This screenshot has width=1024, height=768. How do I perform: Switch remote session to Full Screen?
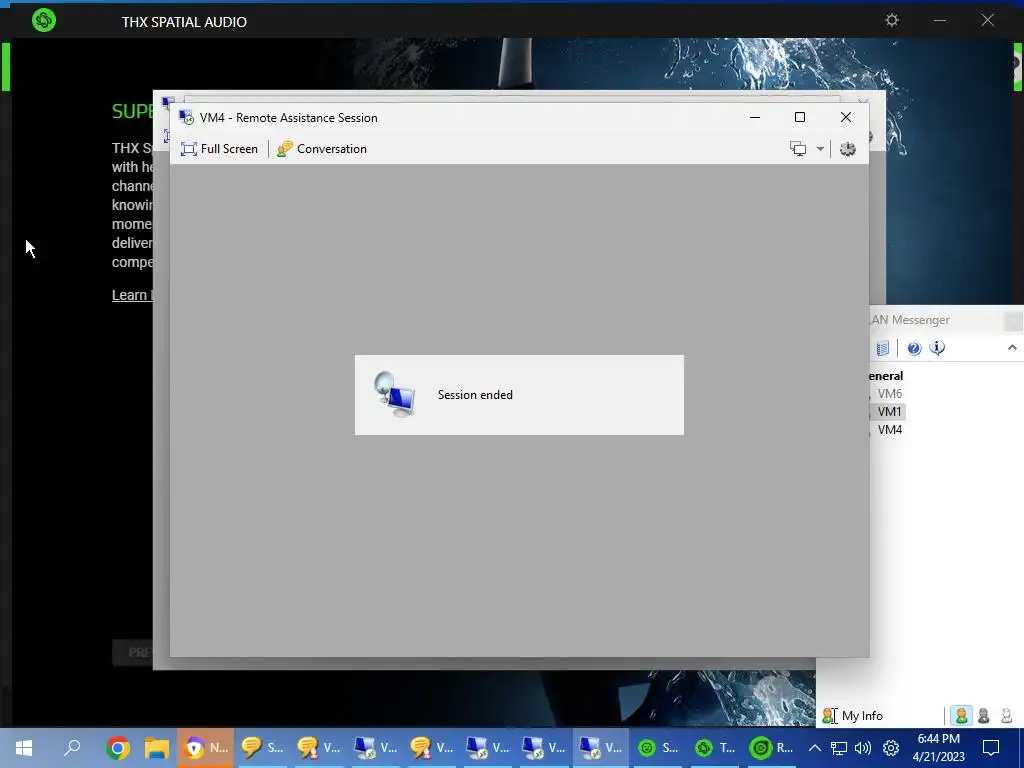click(219, 149)
